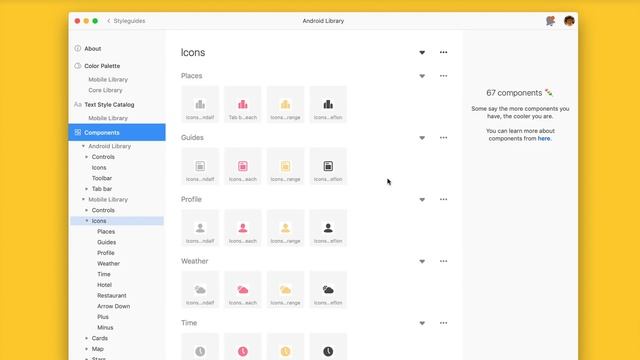This screenshot has width=640, height=360.
Task: Select Hotel in the sidebar tree
Action: (104, 285)
